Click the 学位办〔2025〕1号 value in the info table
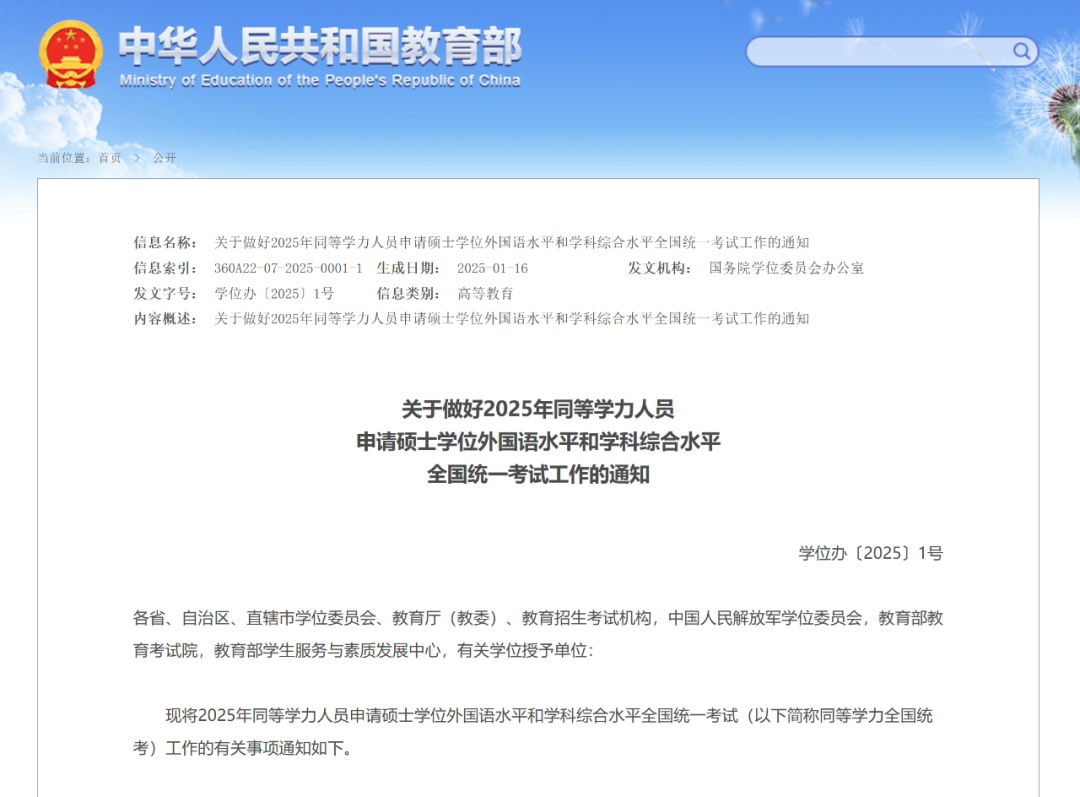The width and height of the screenshot is (1080, 797). click(x=274, y=293)
